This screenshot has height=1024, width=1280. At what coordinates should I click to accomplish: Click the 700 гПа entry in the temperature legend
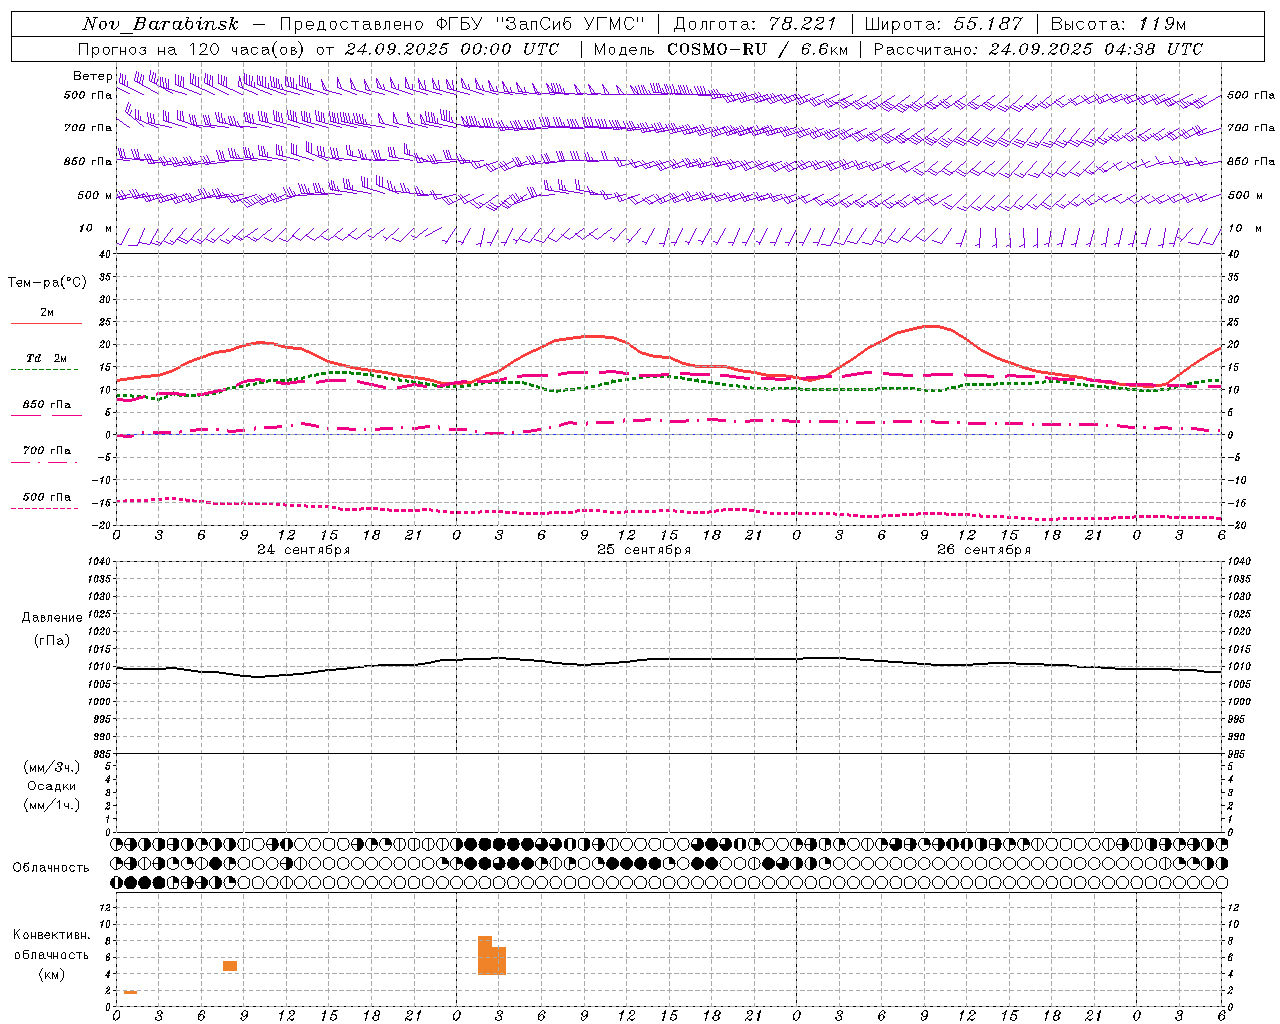pyautogui.click(x=47, y=451)
